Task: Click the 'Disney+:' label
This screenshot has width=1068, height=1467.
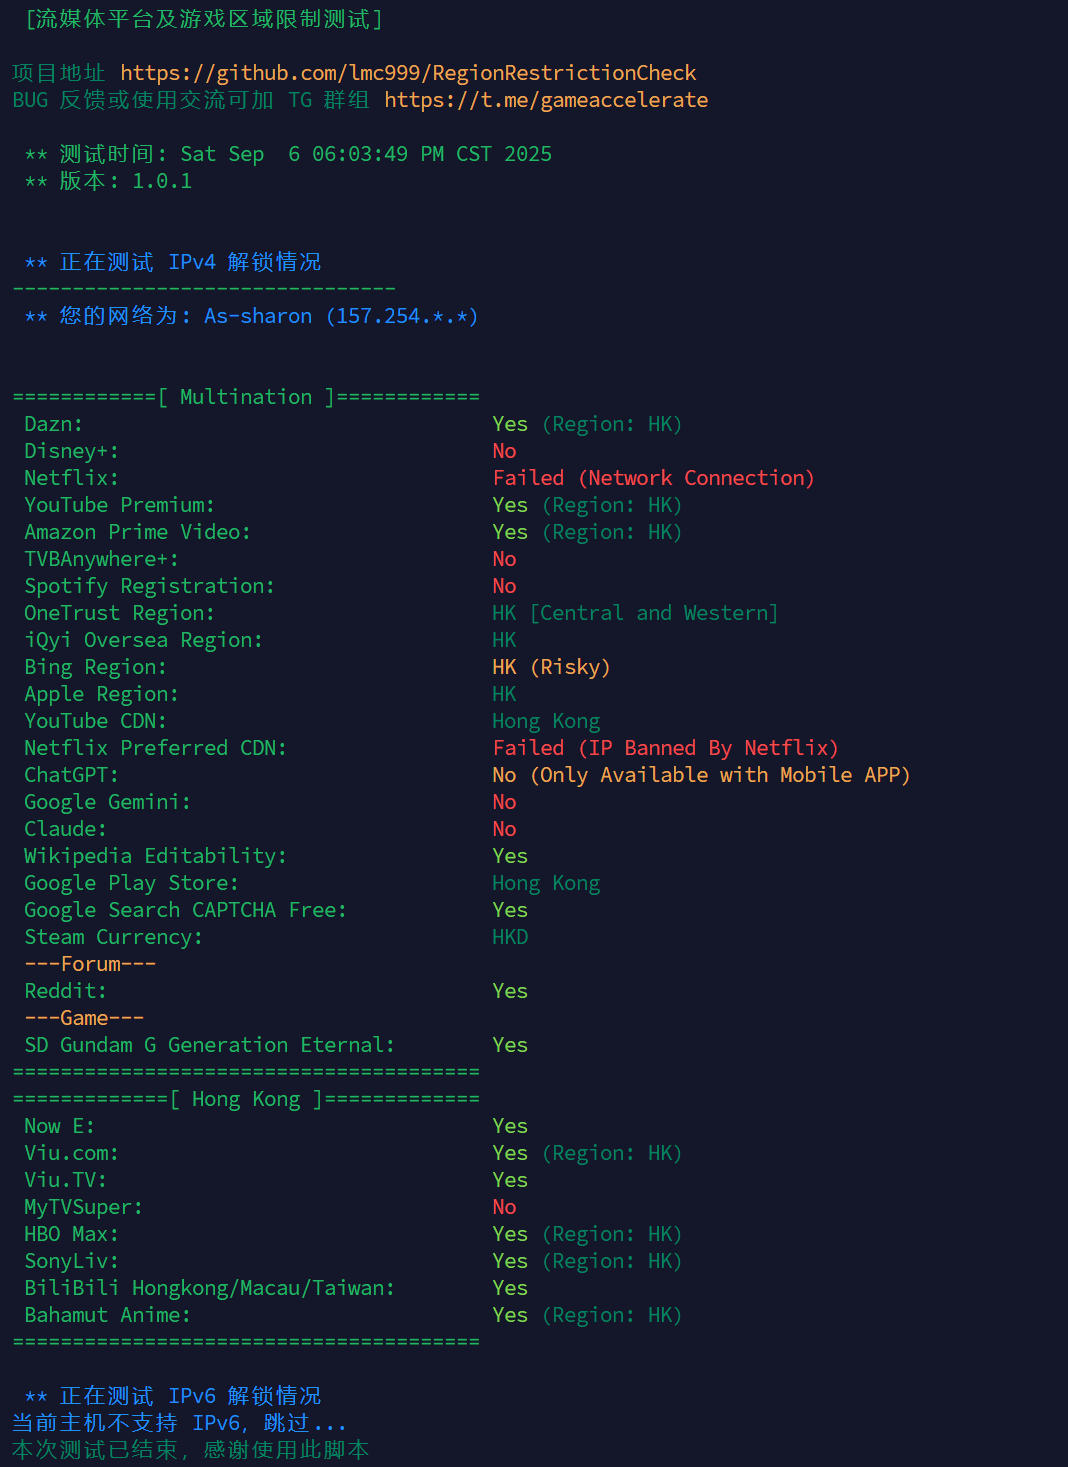Action: (72, 451)
